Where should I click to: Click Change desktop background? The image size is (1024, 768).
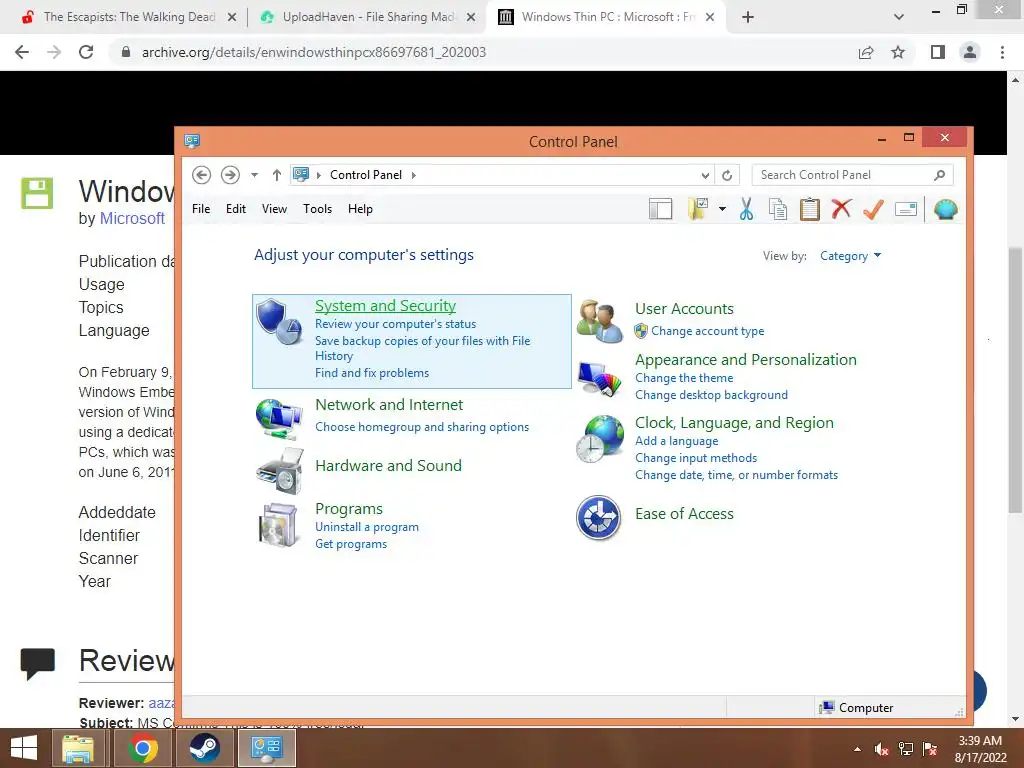coord(711,395)
